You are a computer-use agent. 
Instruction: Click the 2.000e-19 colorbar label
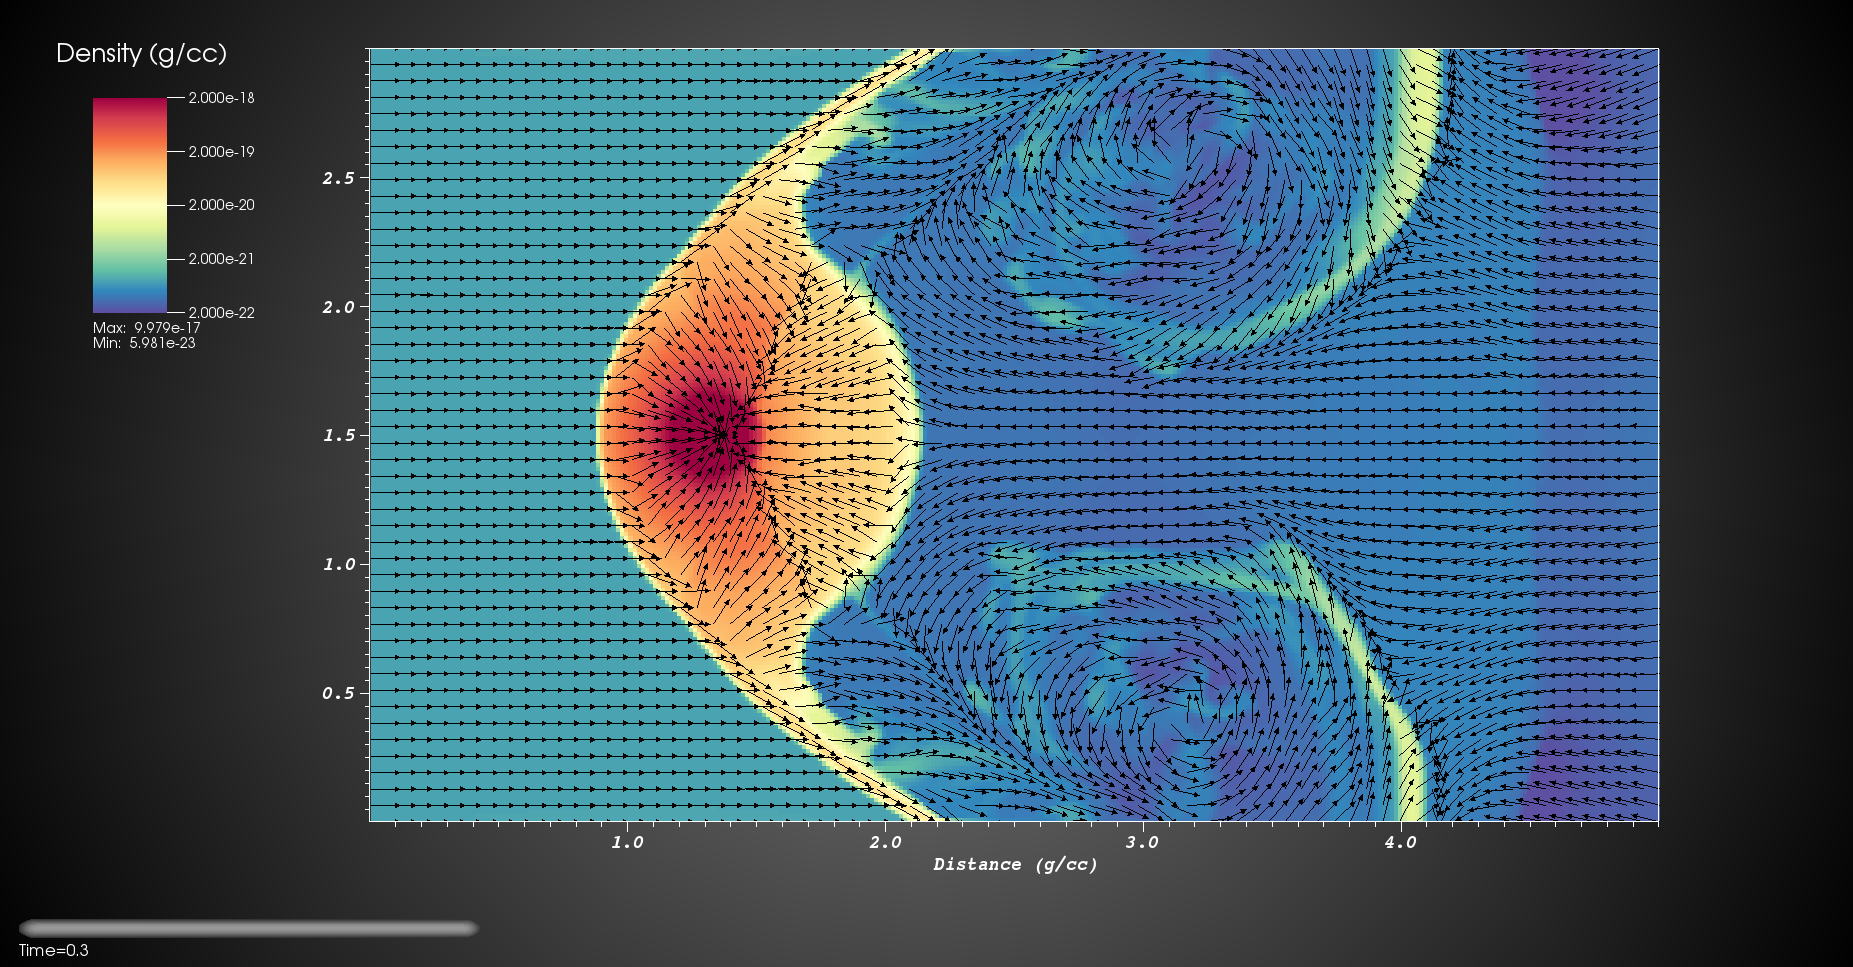221,152
